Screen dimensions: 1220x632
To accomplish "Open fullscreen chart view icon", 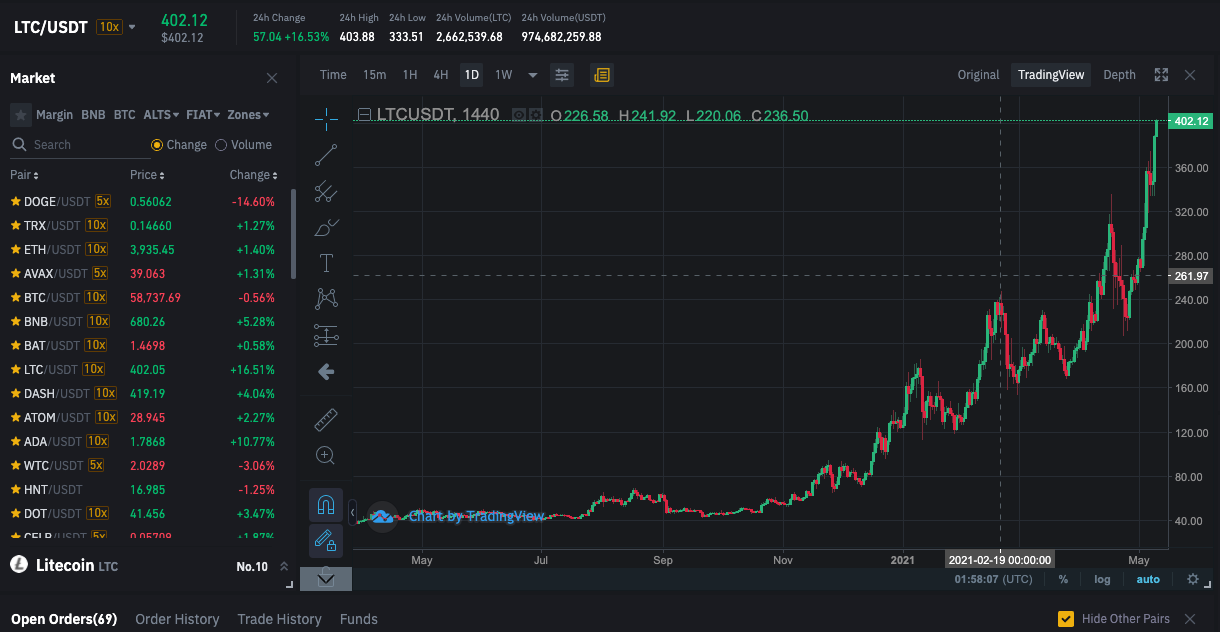I will [1161, 75].
